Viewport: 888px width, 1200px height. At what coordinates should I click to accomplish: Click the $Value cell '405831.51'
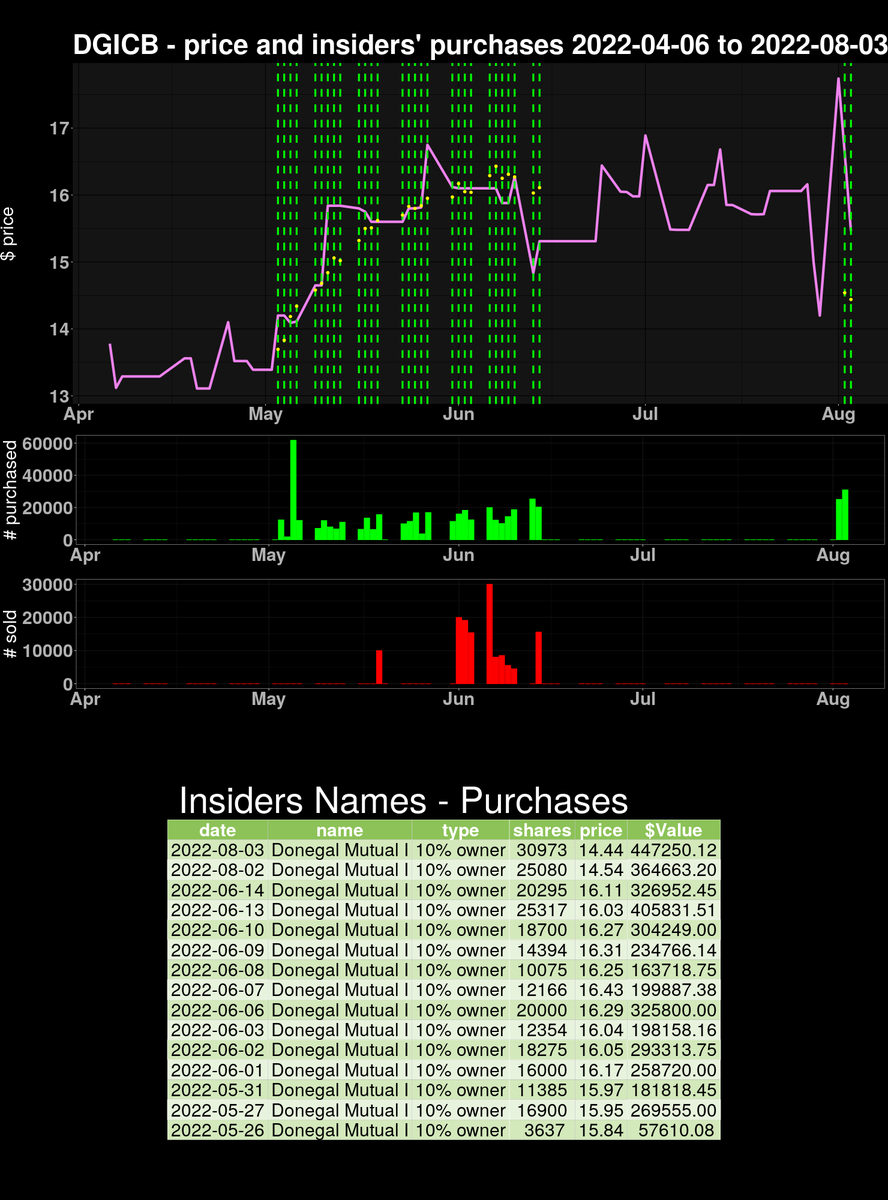(x=674, y=910)
